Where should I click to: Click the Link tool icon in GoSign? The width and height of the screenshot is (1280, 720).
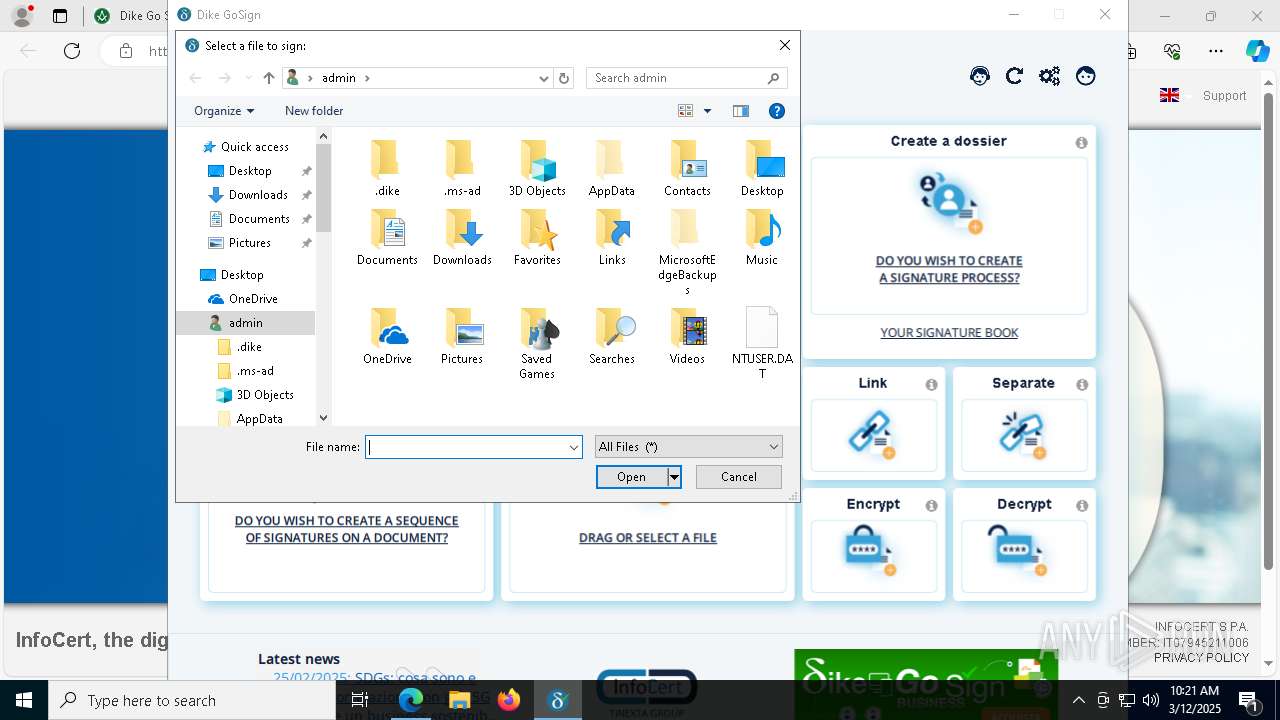click(x=871, y=435)
